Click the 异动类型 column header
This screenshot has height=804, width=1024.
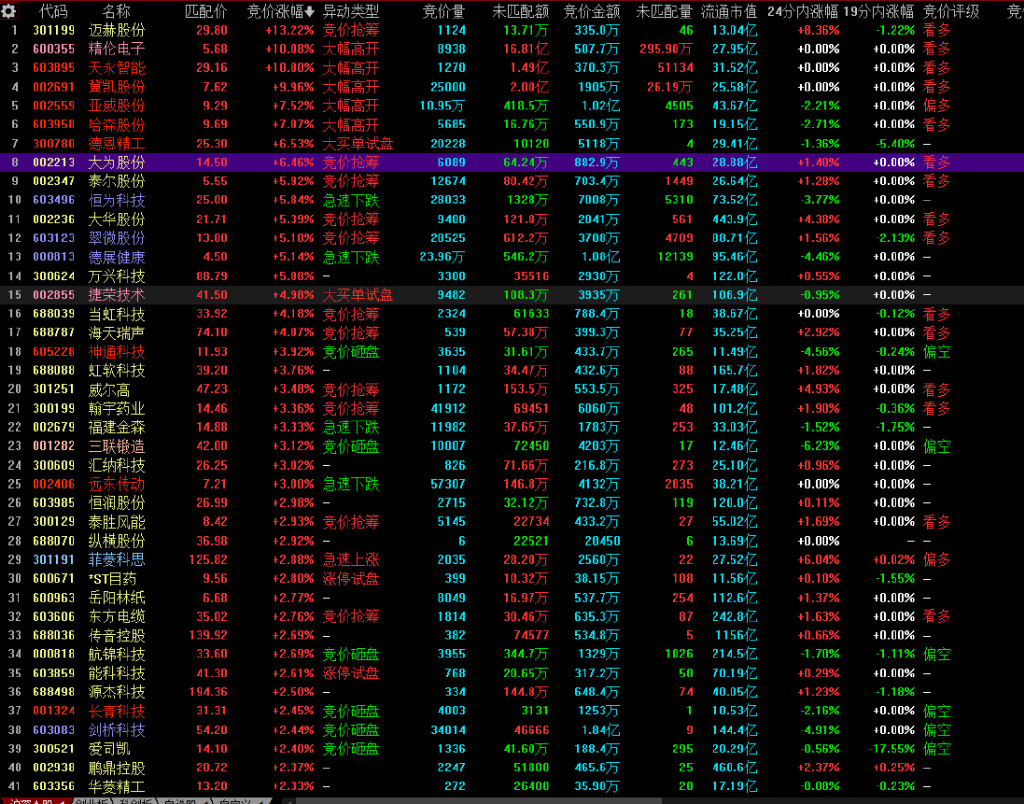[350, 11]
